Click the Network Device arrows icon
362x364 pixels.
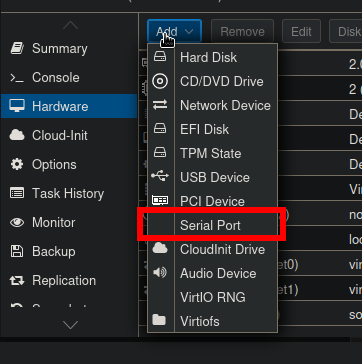[160, 105]
